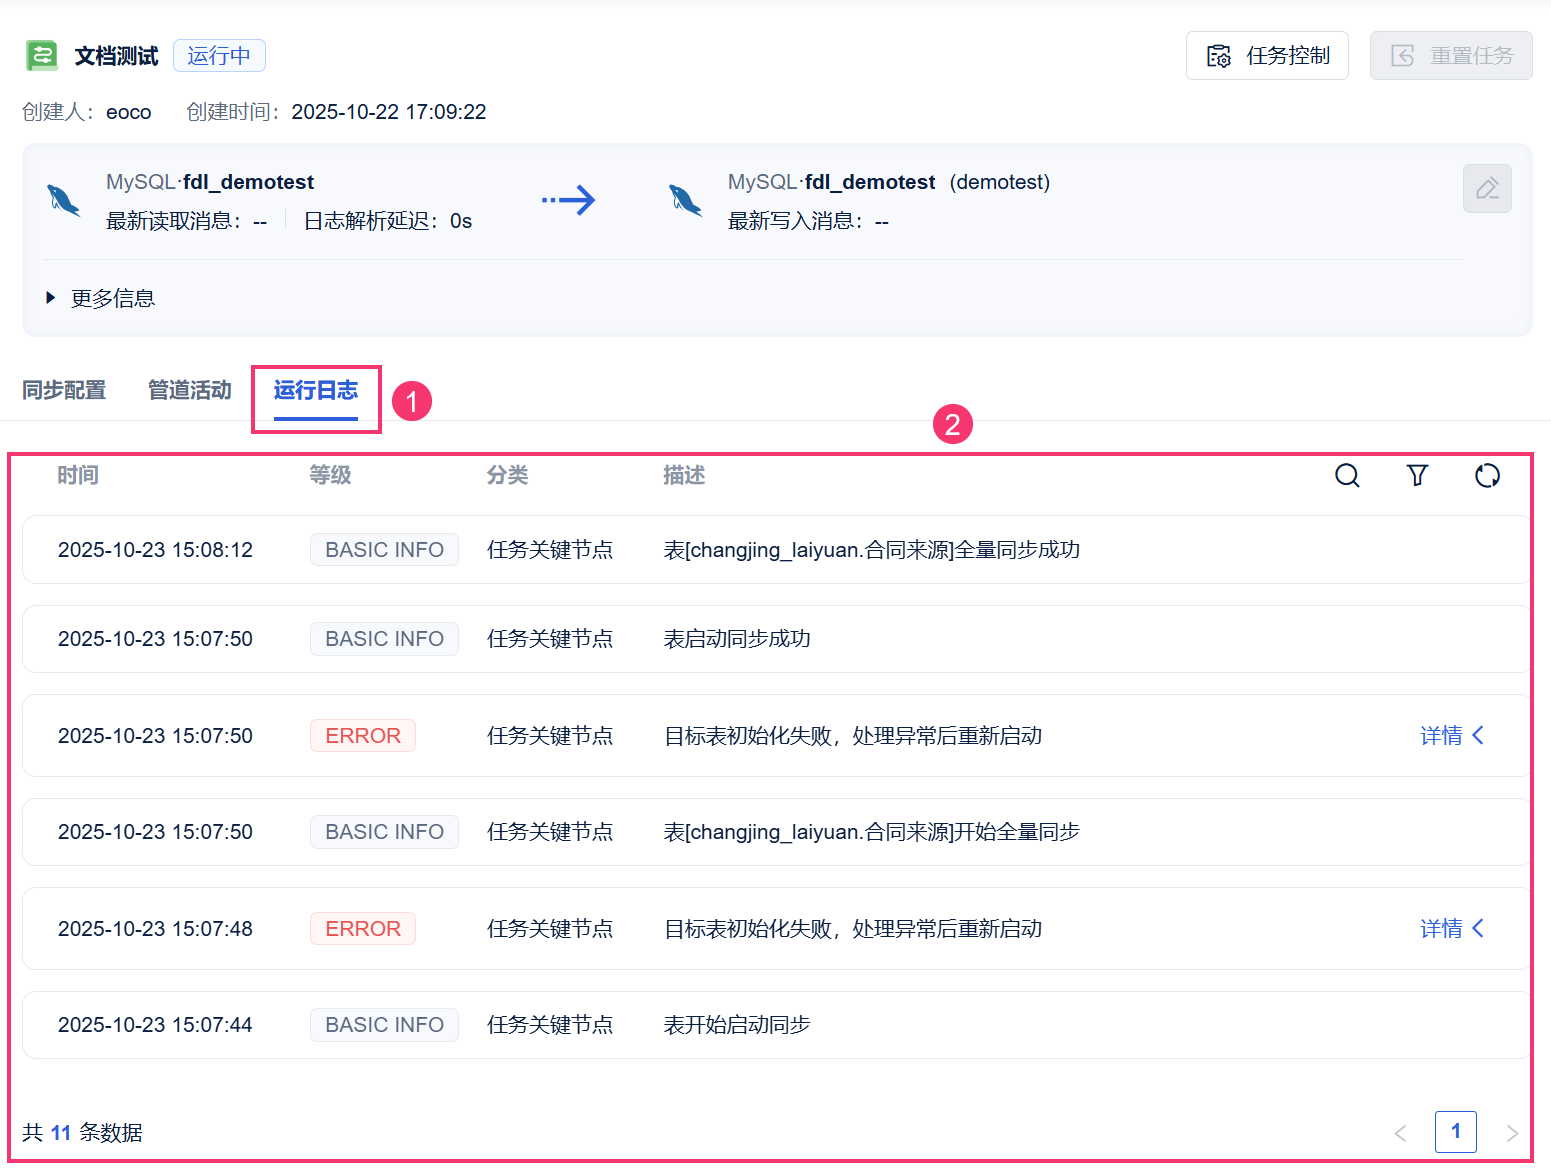Click the 描述 column header
1551x1173 pixels.
coord(684,475)
